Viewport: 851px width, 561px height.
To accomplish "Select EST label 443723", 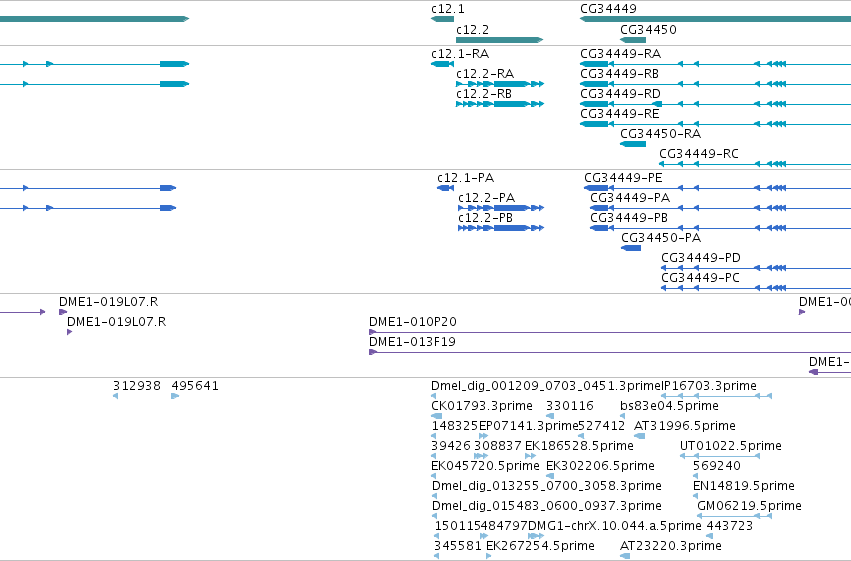I will [729, 527].
